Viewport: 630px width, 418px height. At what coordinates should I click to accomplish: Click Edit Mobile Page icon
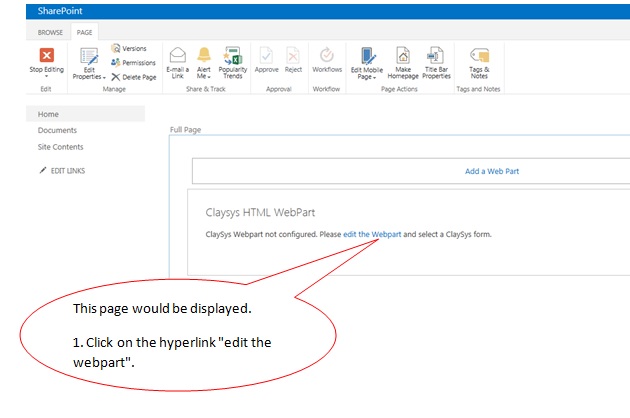click(367, 56)
